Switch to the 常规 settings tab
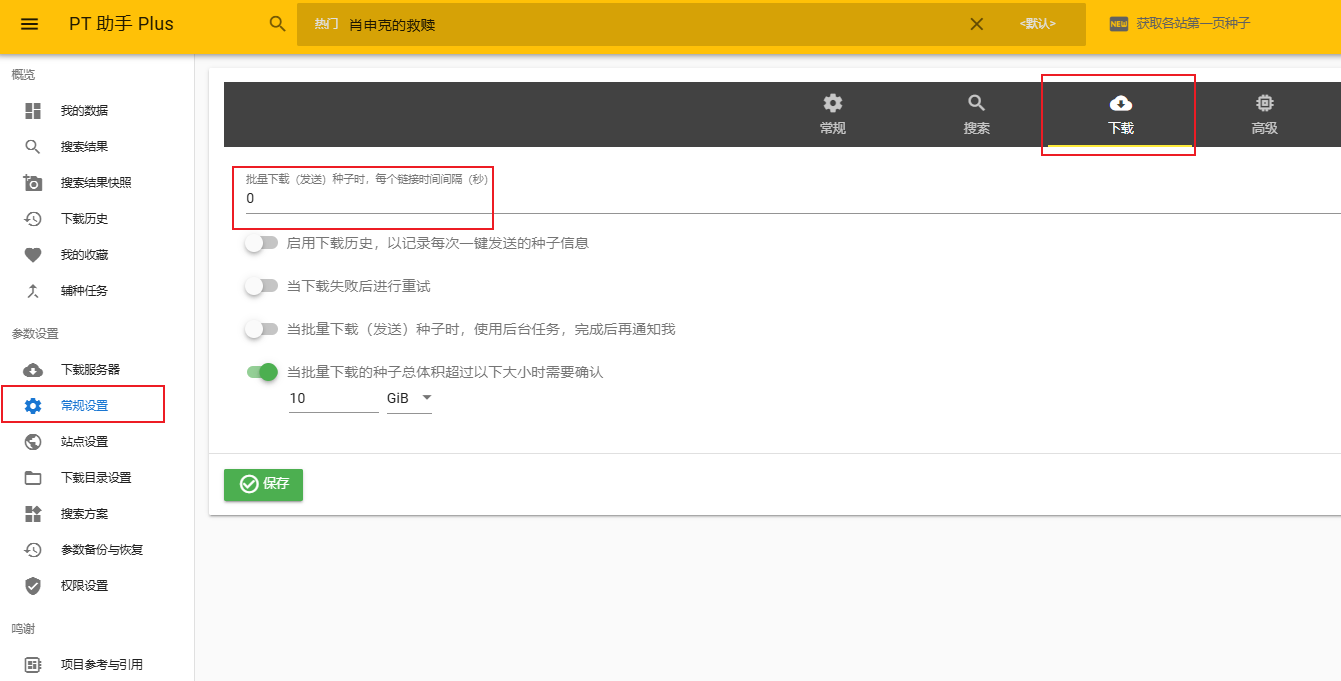Viewport: 1341px width, 681px height. click(x=832, y=114)
